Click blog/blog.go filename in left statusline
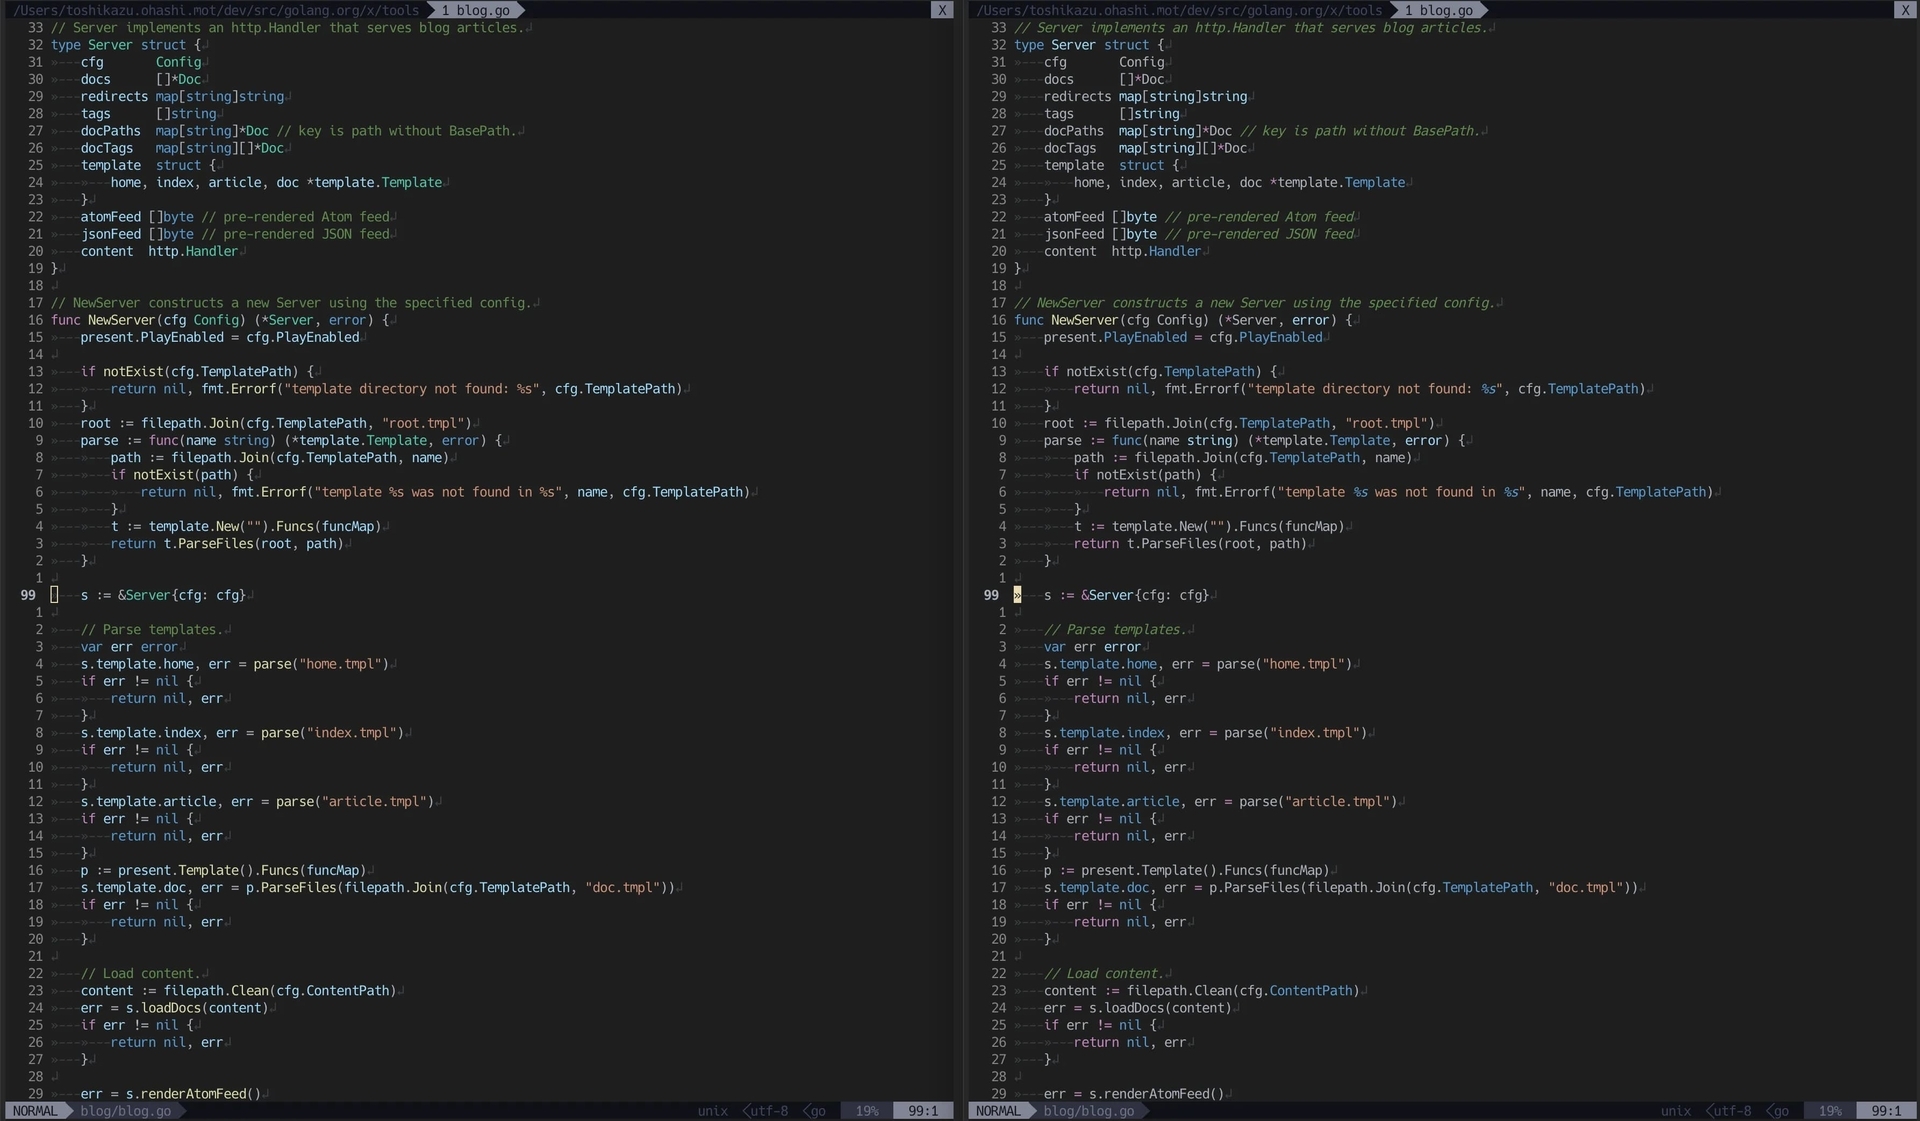This screenshot has height=1121, width=1920. pyautogui.click(x=126, y=1111)
